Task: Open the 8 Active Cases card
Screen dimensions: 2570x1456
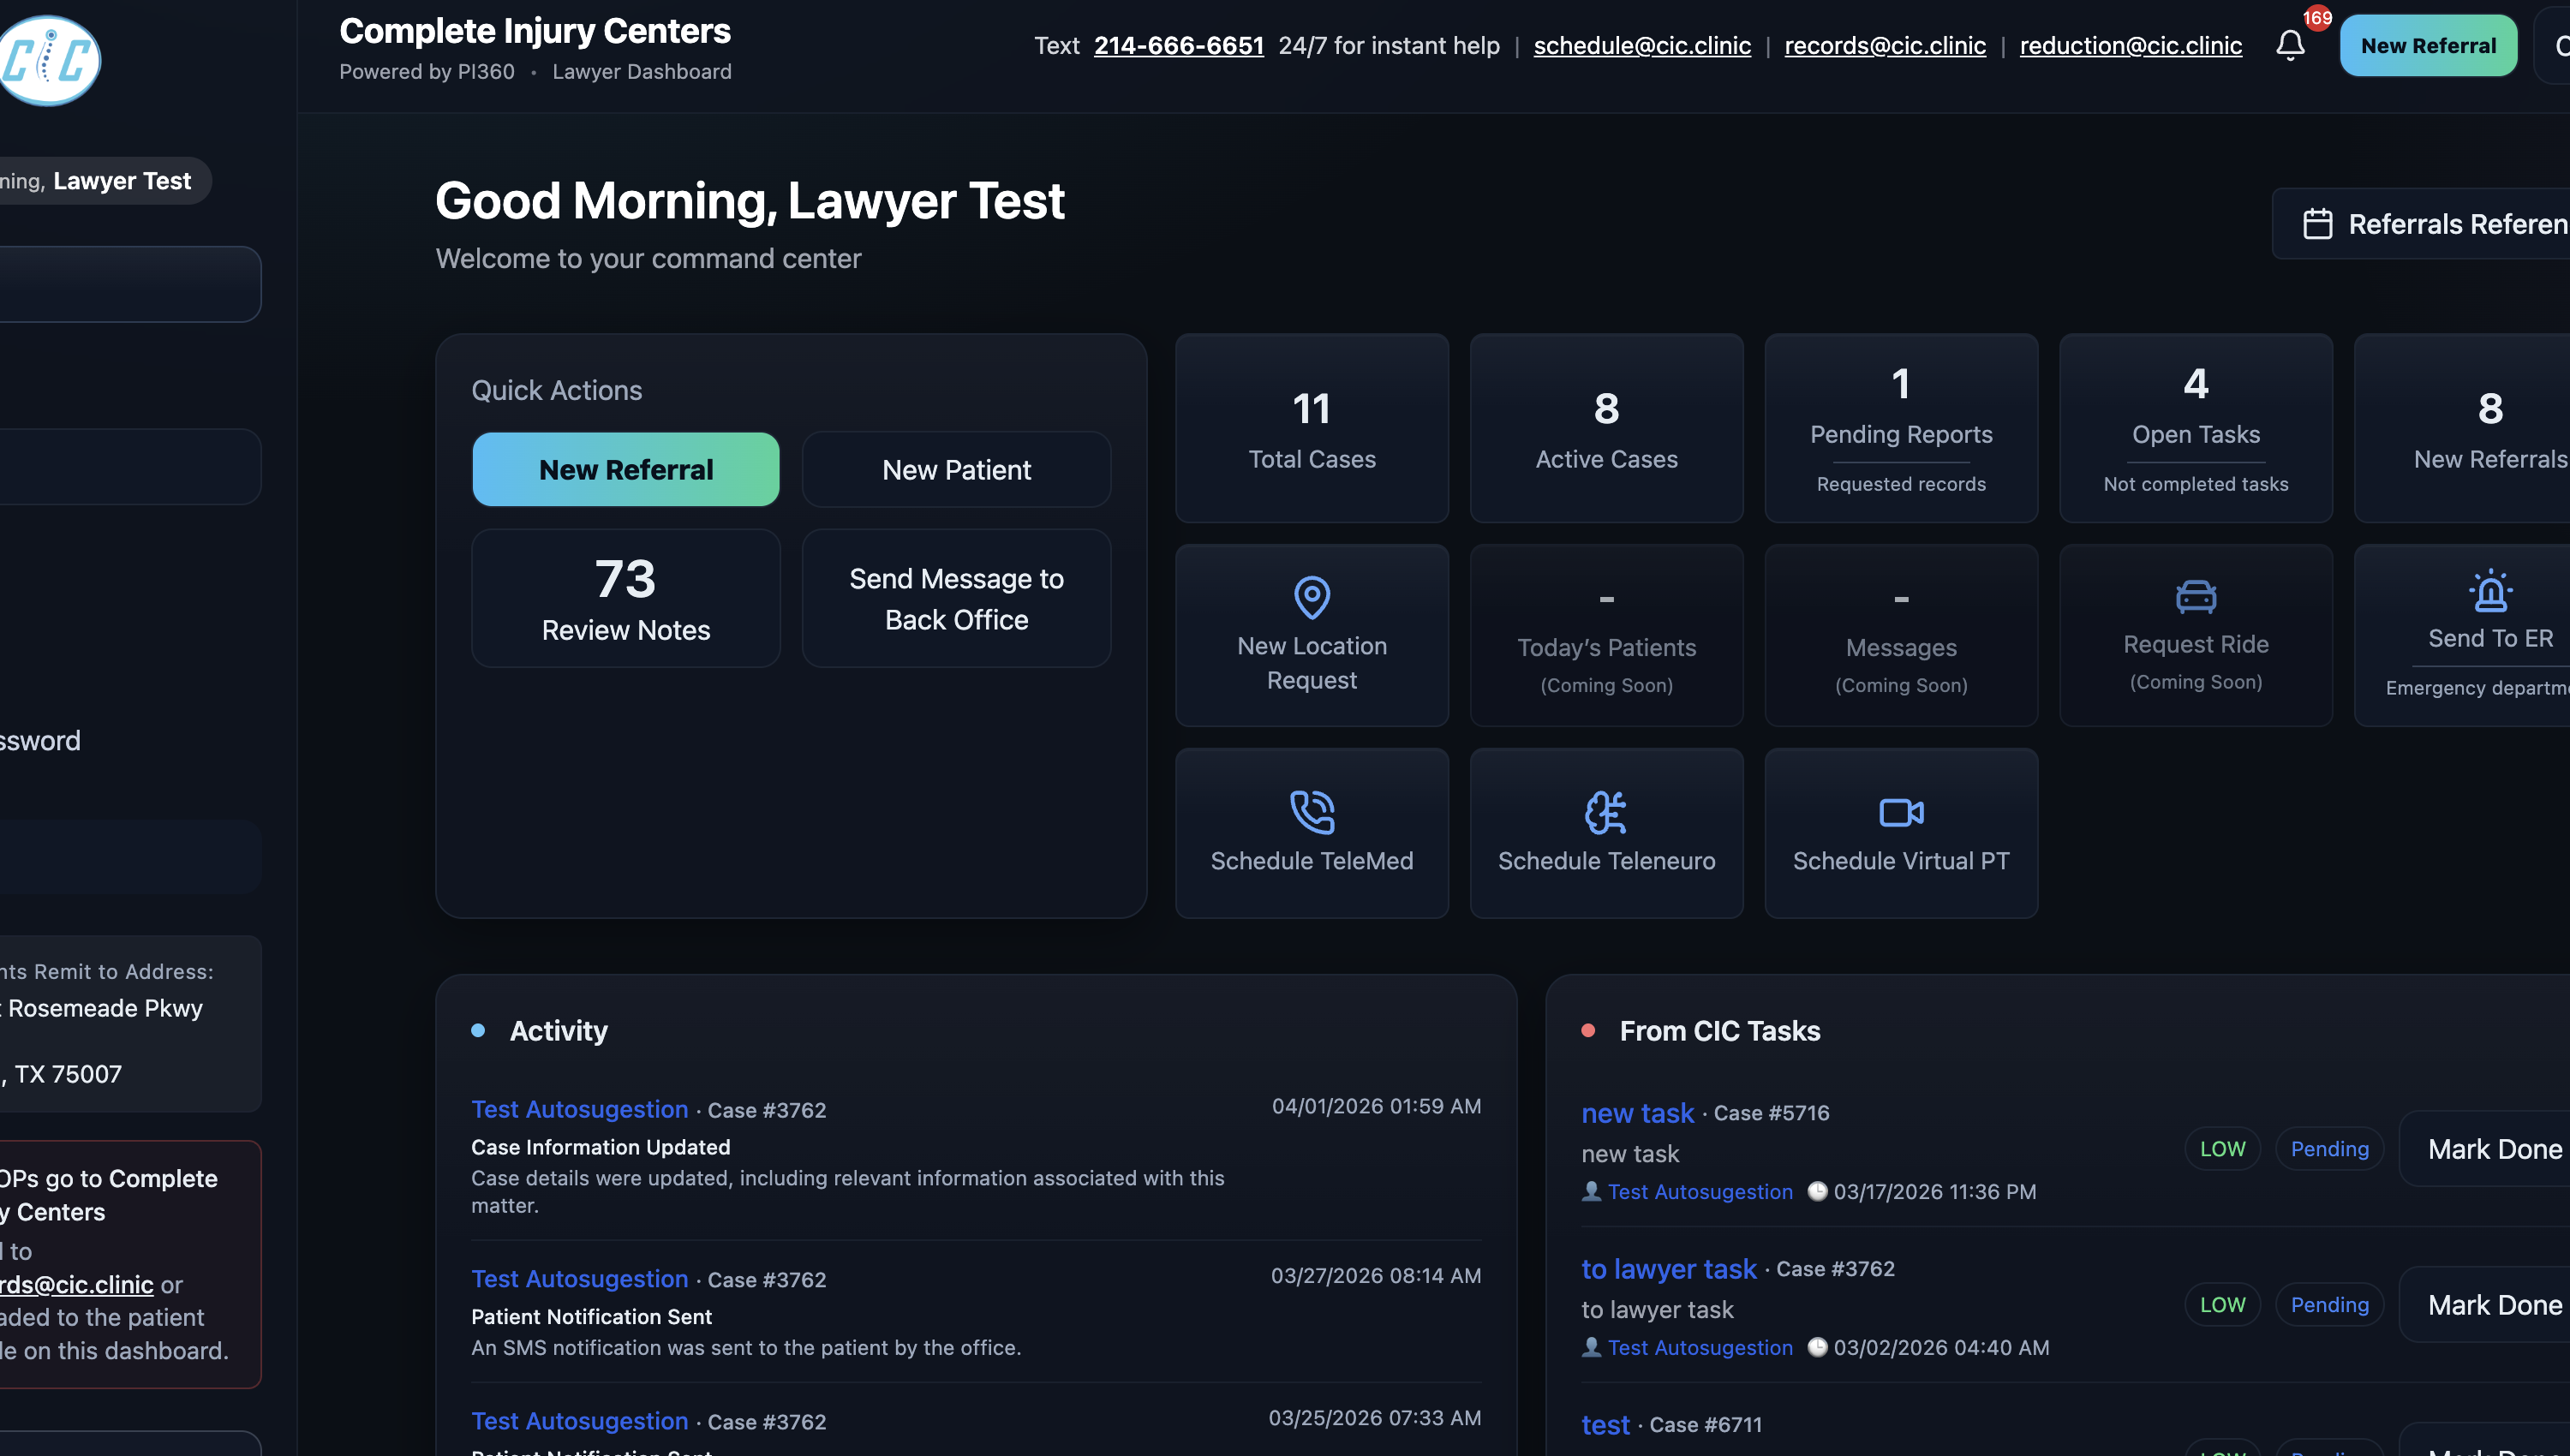Action: pyautogui.click(x=1606, y=428)
